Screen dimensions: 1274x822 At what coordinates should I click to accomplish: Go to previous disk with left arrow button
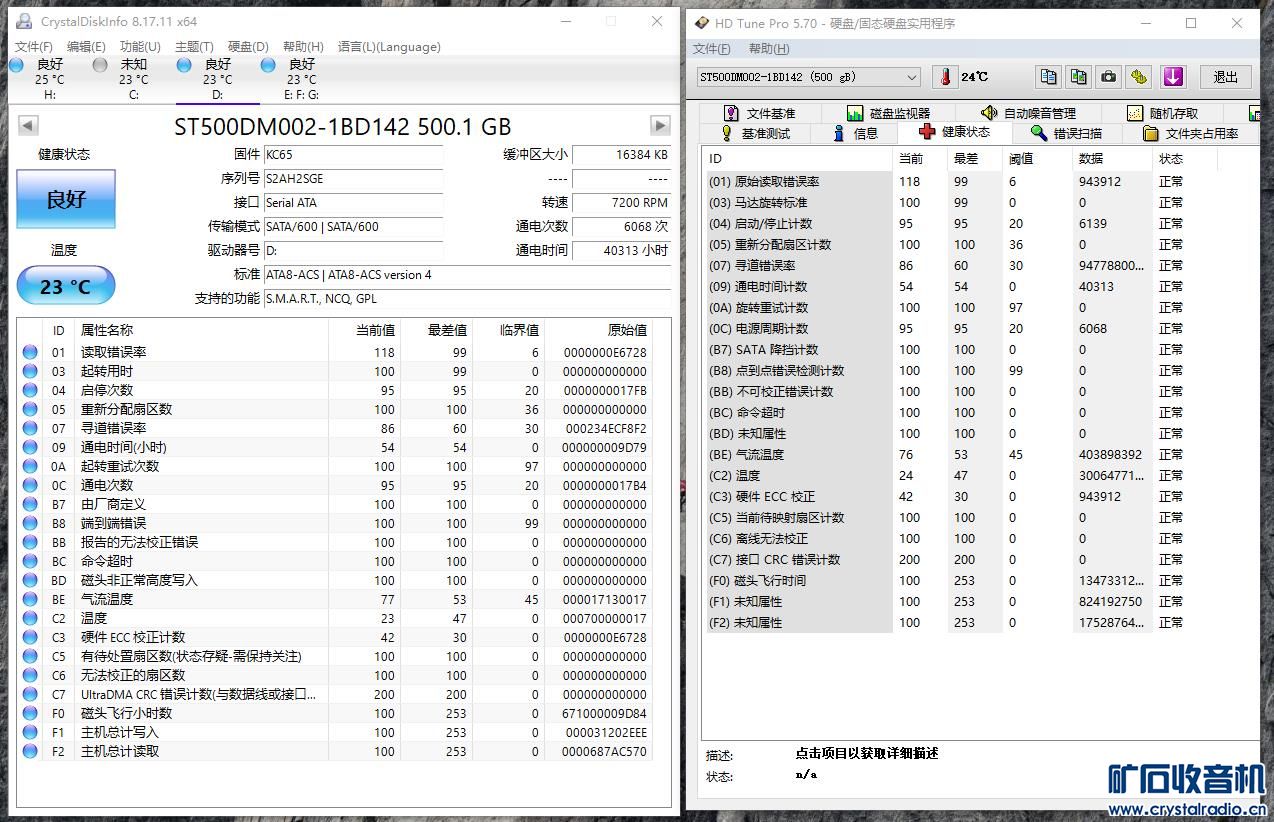point(28,125)
